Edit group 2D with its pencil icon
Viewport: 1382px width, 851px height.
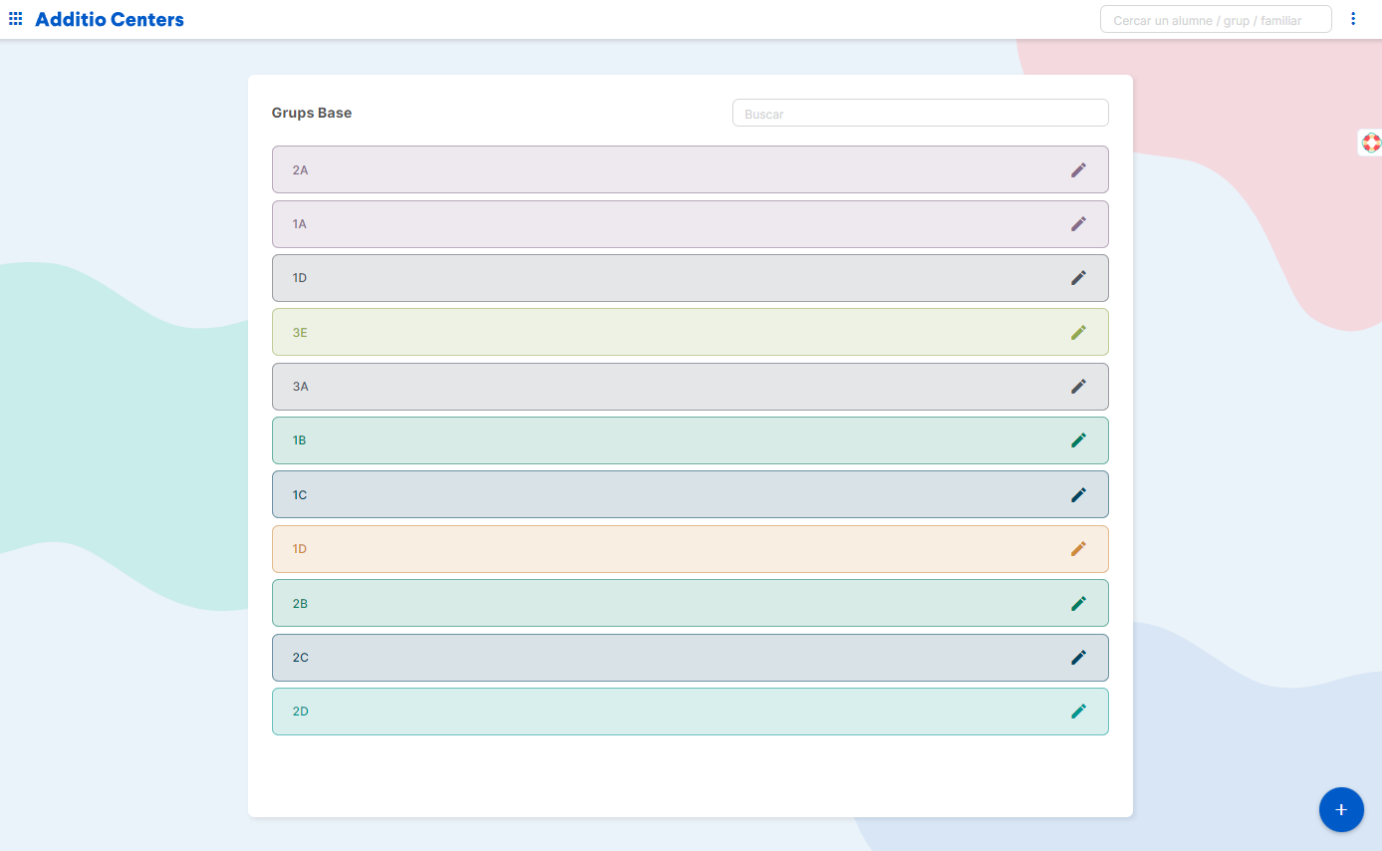[x=1078, y=712]
